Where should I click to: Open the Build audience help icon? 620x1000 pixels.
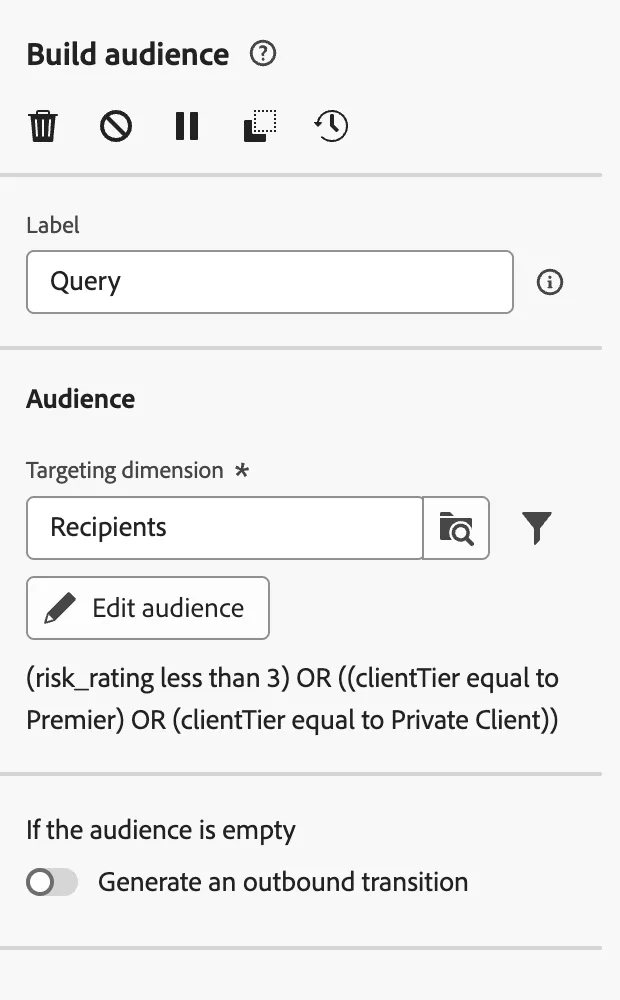pos(263,54)
